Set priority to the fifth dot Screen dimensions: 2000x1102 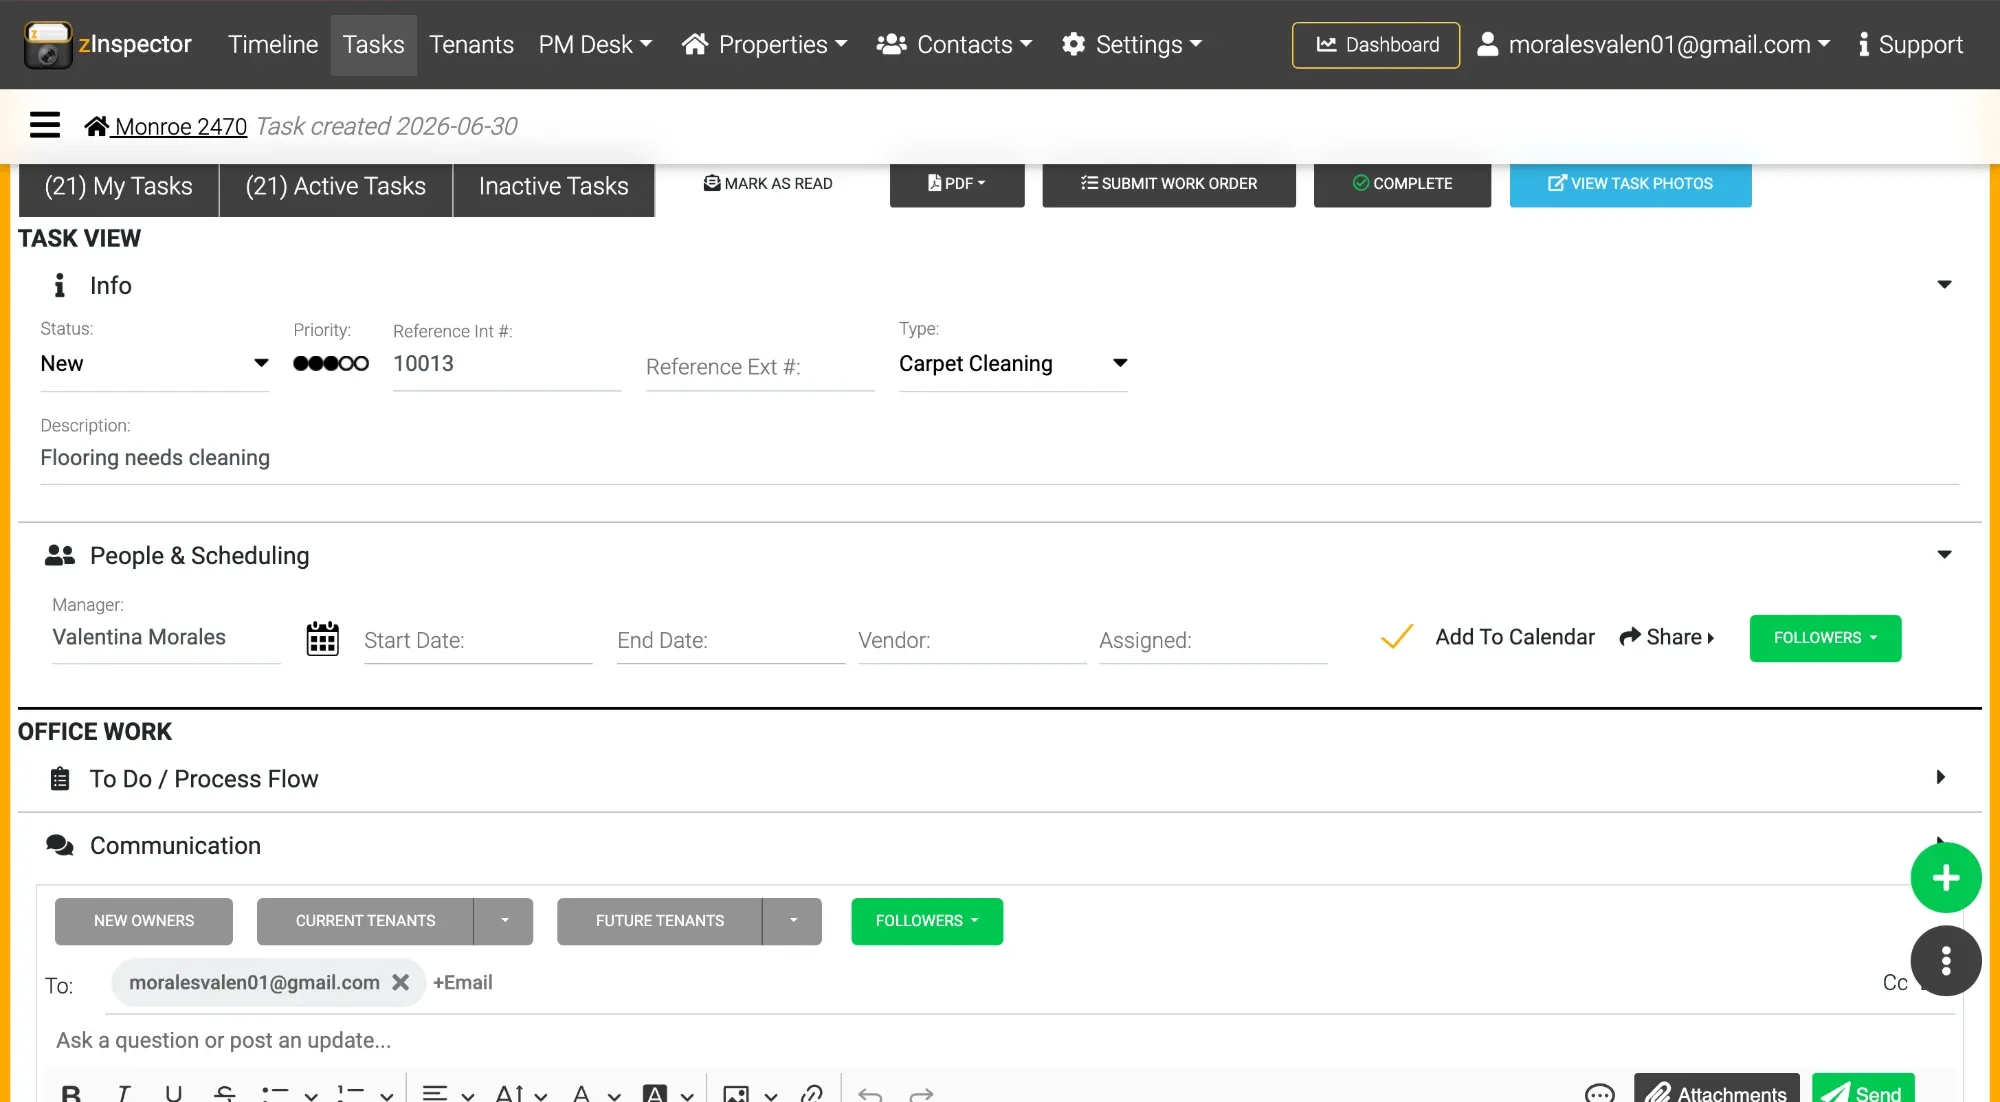click(362, 363)
